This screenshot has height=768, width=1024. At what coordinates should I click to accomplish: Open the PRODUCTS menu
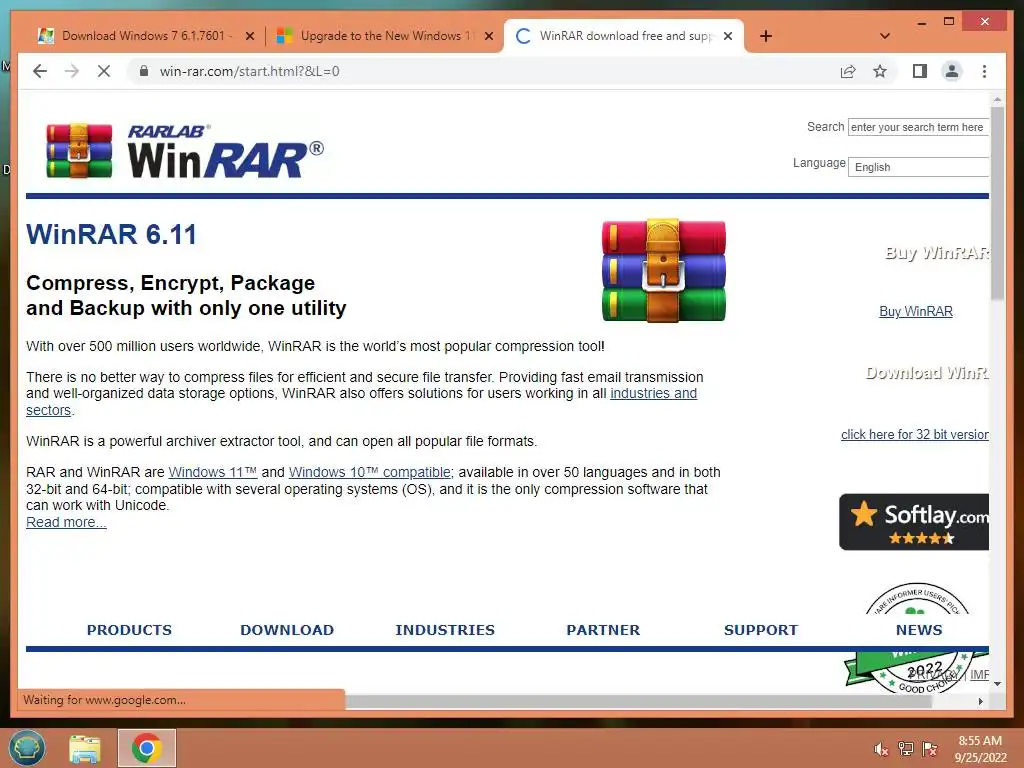[x=129, y=630]
